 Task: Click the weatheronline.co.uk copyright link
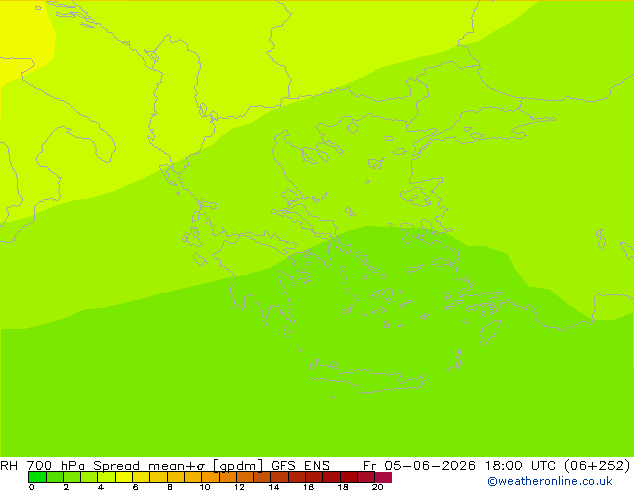(550, 481)
